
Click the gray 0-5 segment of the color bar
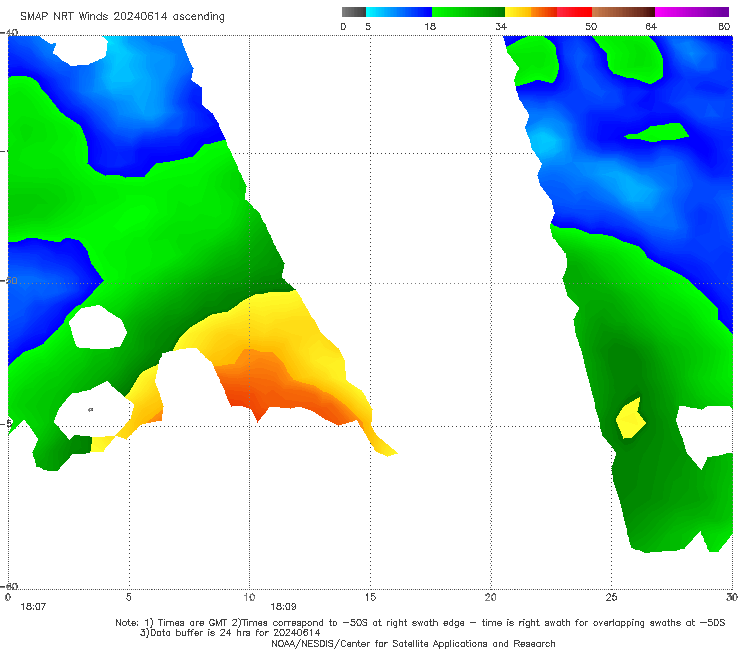click(x=353, y=12)
